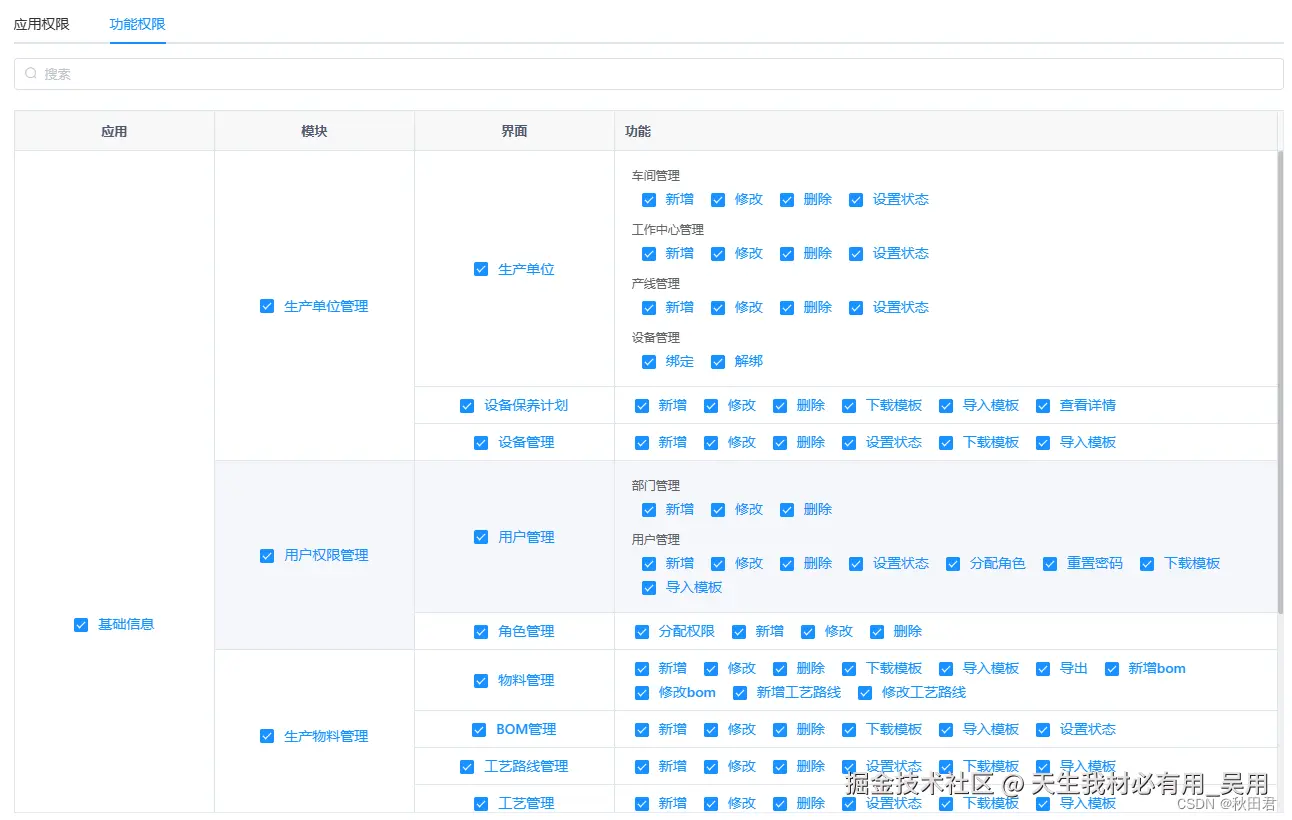
Task: Click the 部门管理 group label
Action: (x=656, y=486)
